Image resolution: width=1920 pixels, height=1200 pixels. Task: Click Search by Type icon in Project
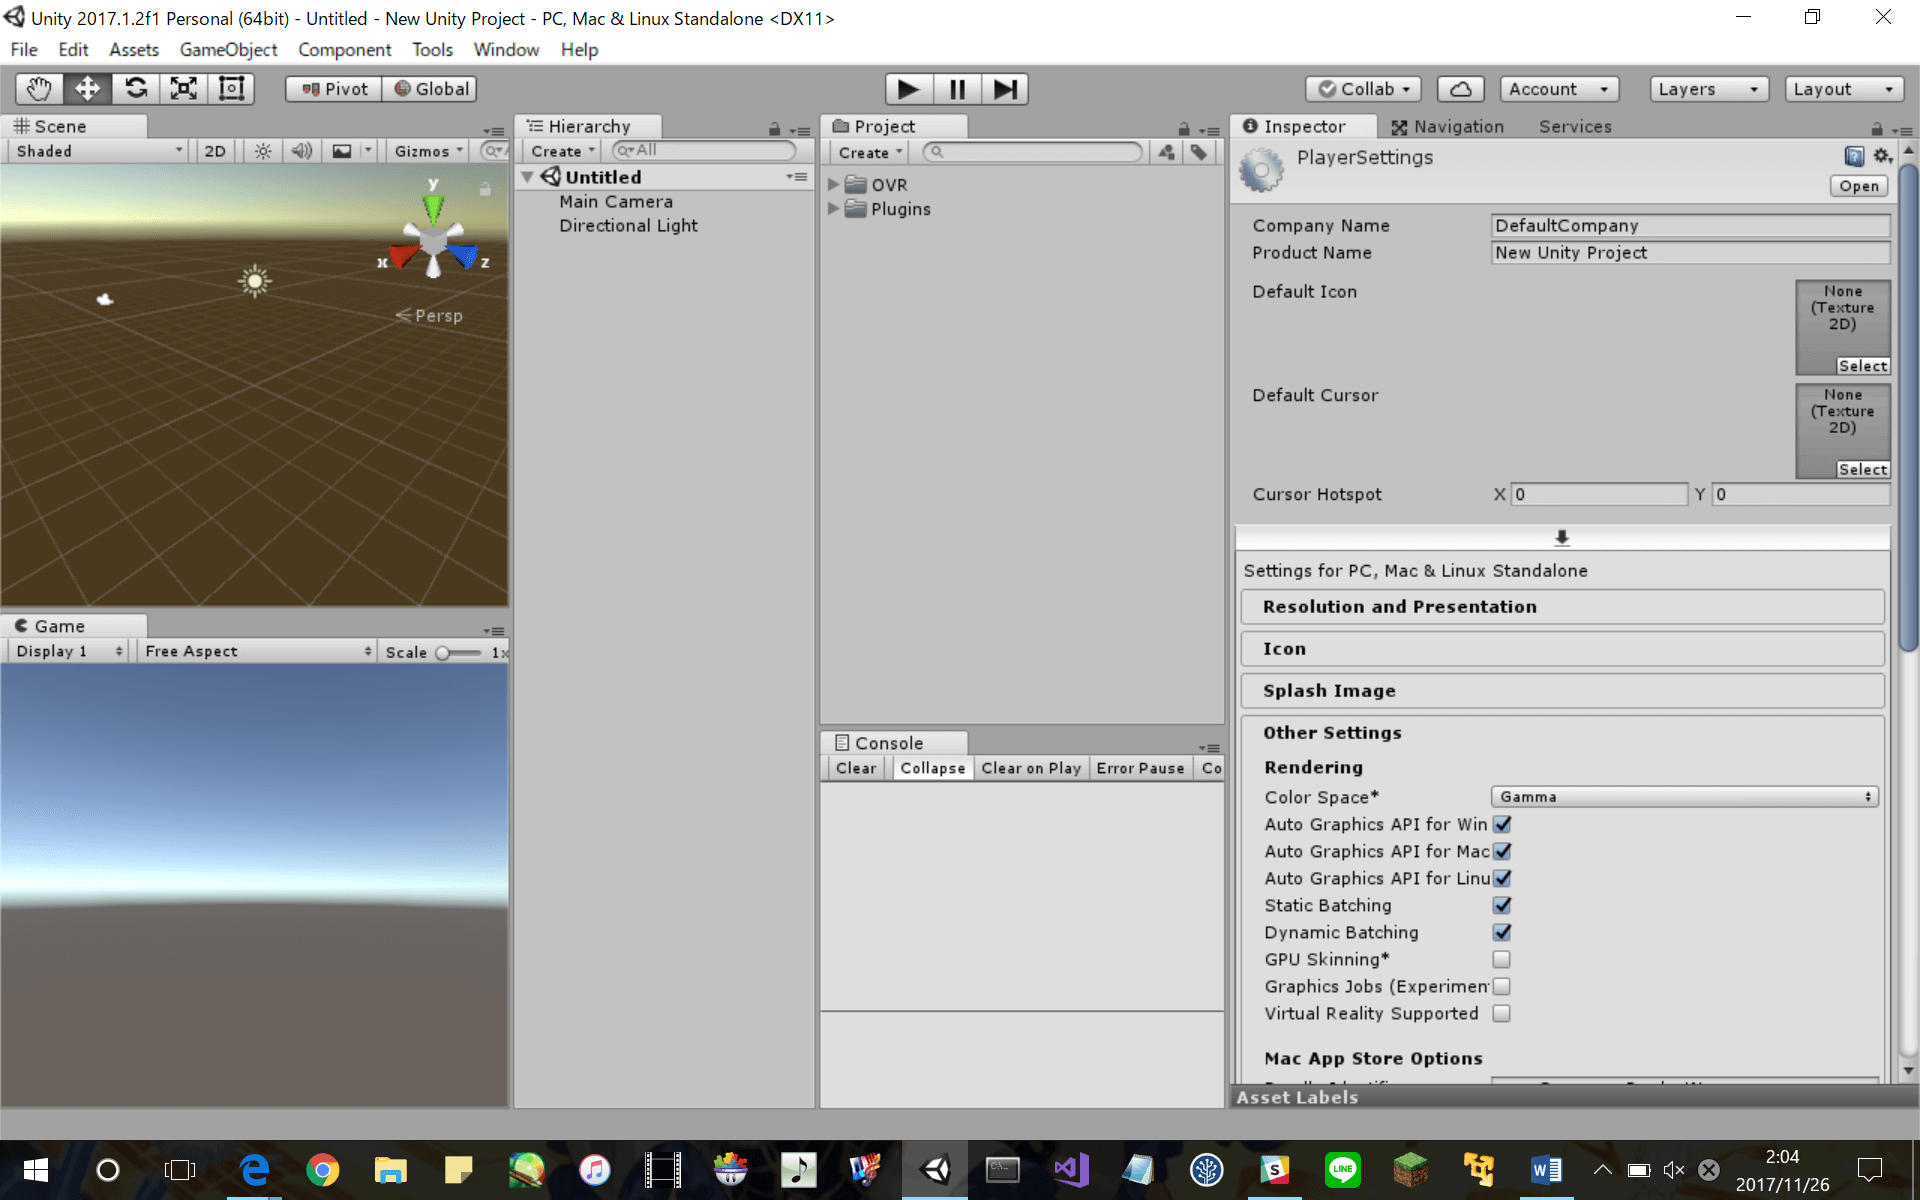1166,152
